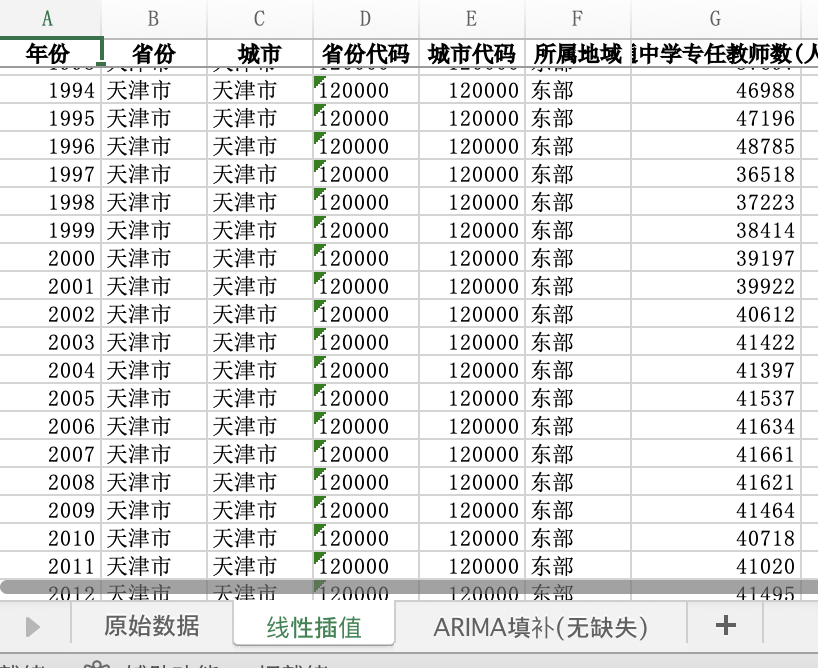Switch to the 原始数据 sheet tab
Screen dimensions: 818x668
[x=151, y=626]
